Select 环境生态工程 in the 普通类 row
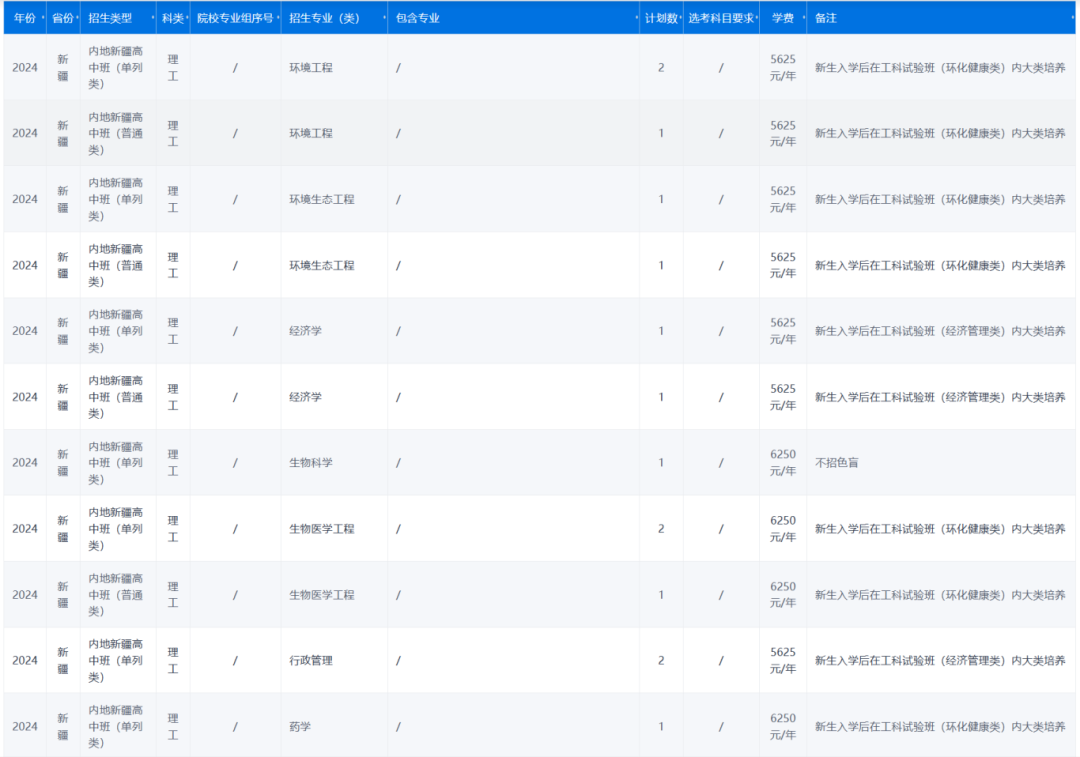The image size is (1080, 757). pos(322,265)
